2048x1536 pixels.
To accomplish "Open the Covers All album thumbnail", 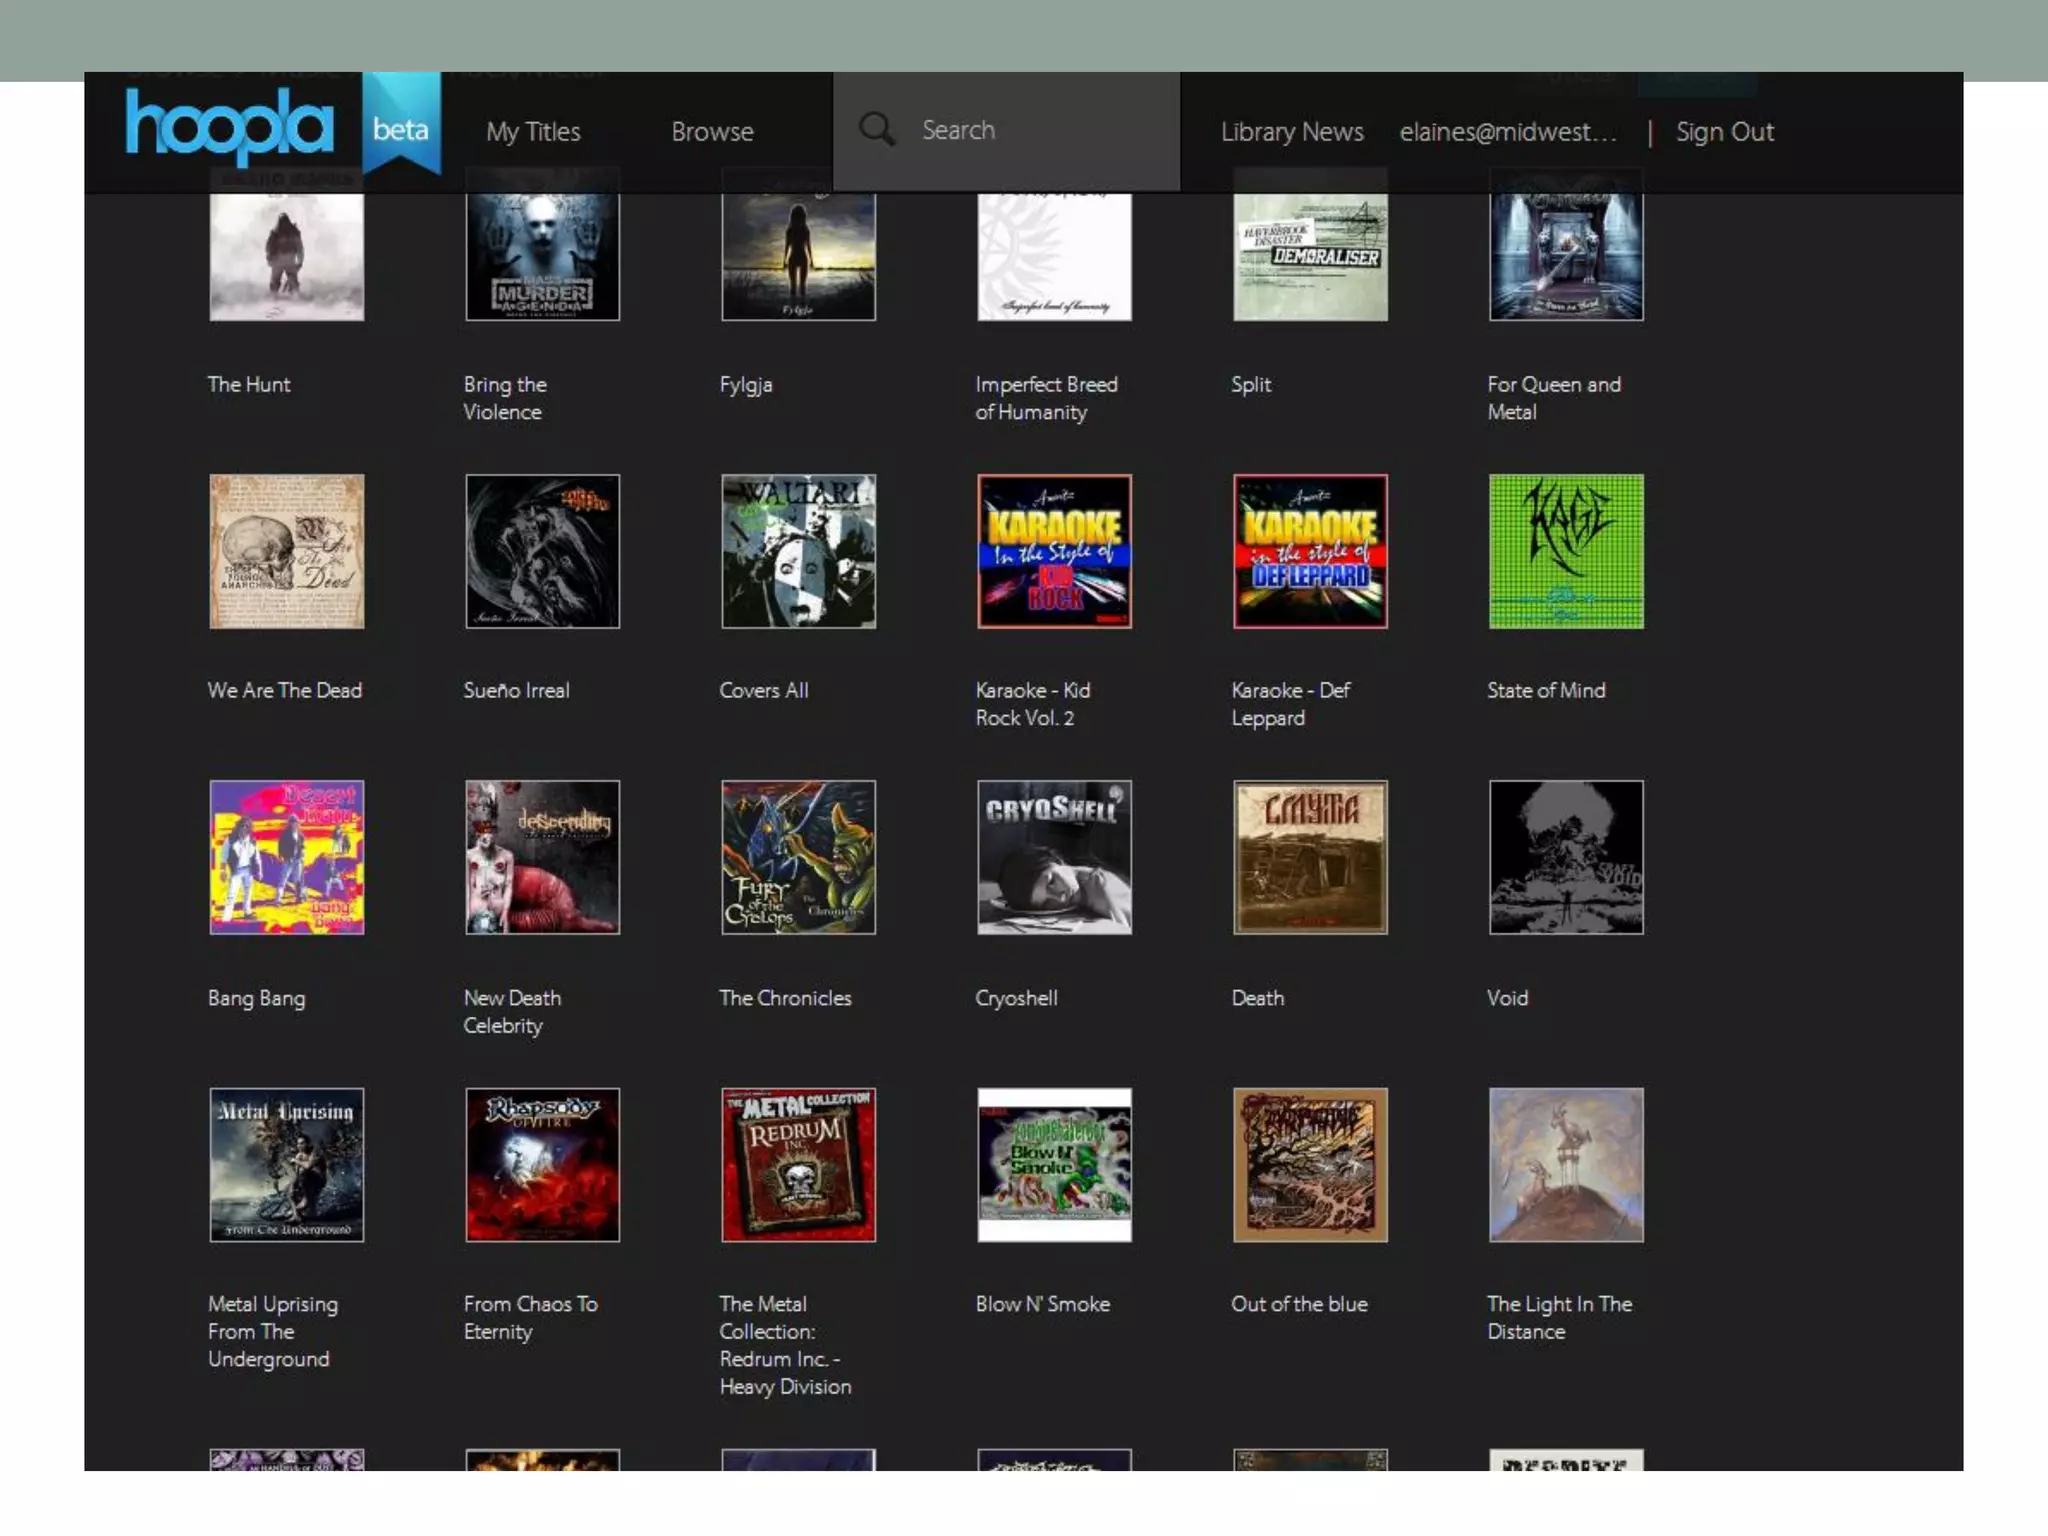I will pyautogui.click(x=798, y=551).
